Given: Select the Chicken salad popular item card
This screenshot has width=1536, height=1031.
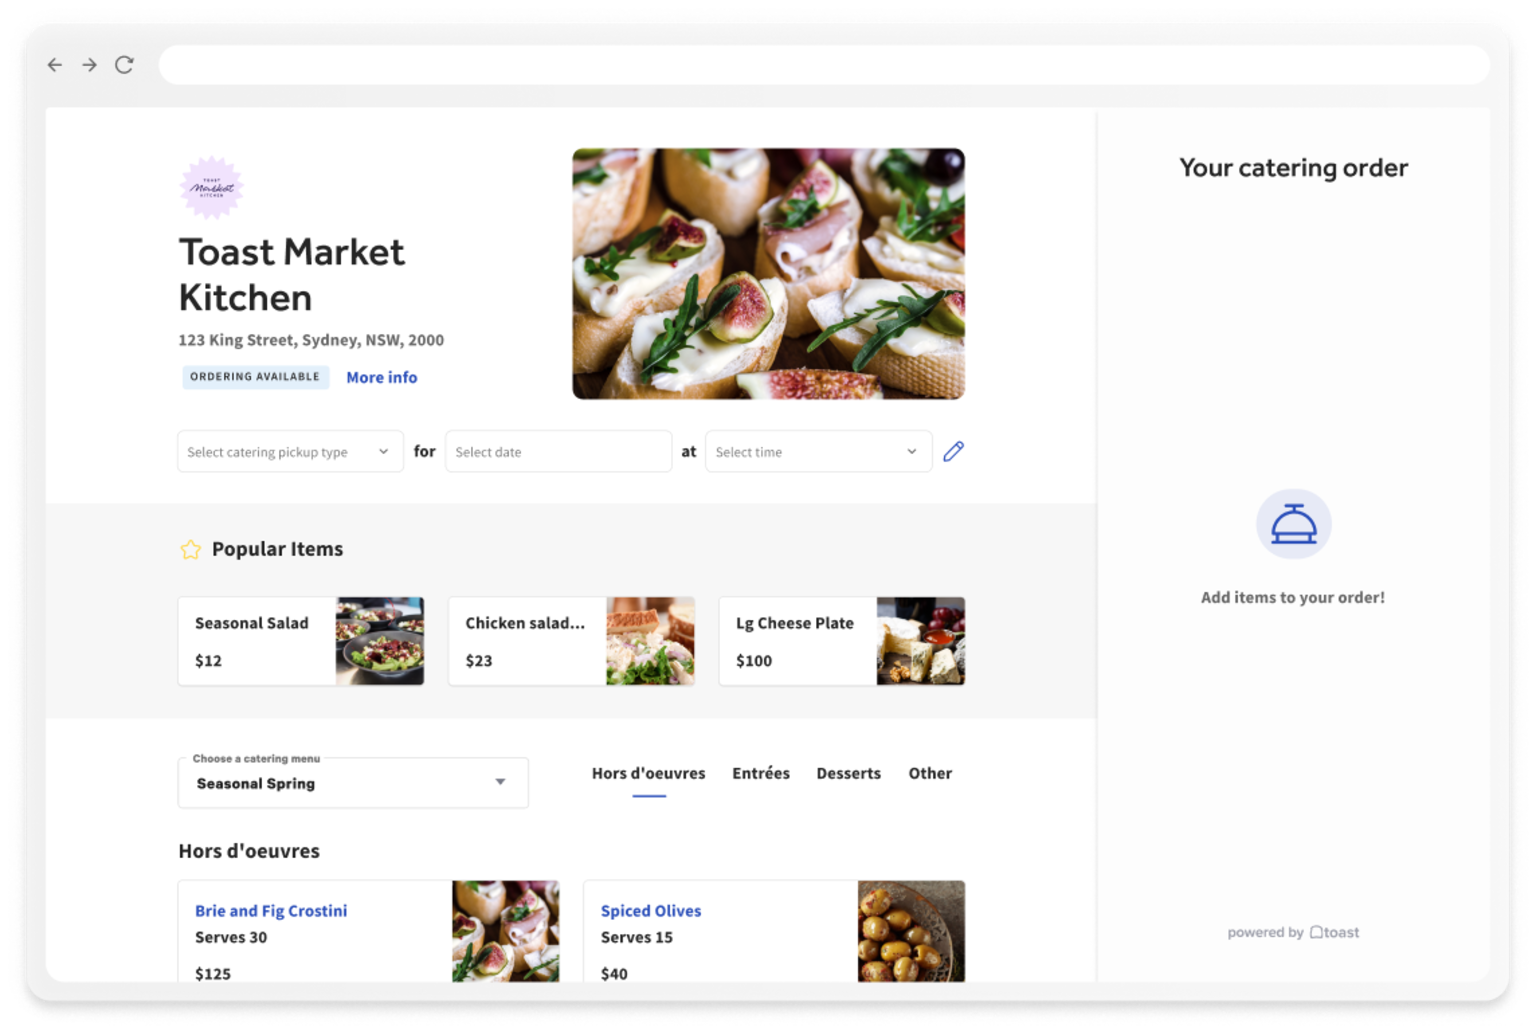Looking at the screenshot, I should 571,641.
